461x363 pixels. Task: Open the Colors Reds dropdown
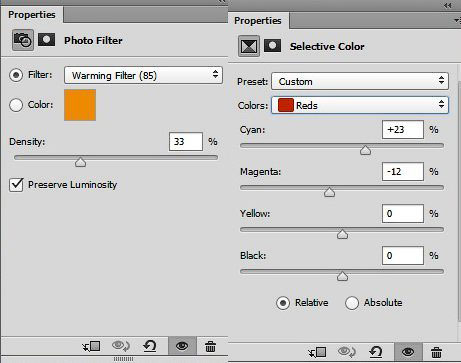click(x=360, y=105)
